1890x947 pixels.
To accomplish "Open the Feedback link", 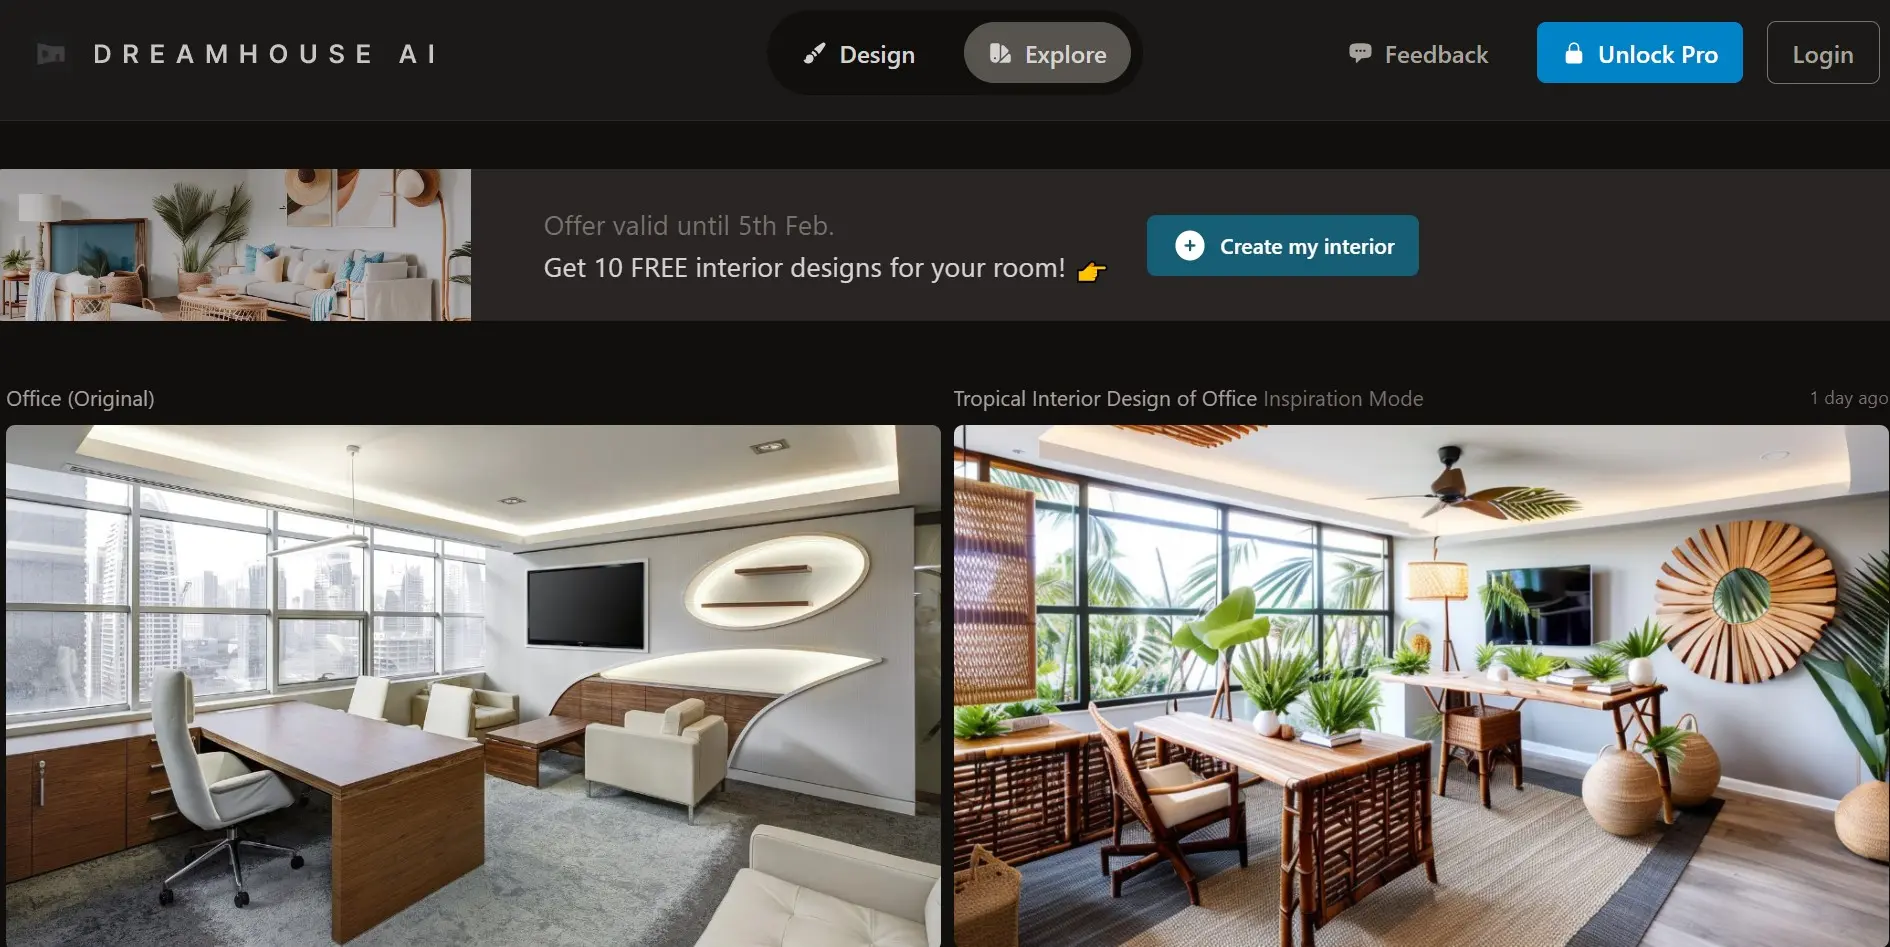I will click(1419, 54).
